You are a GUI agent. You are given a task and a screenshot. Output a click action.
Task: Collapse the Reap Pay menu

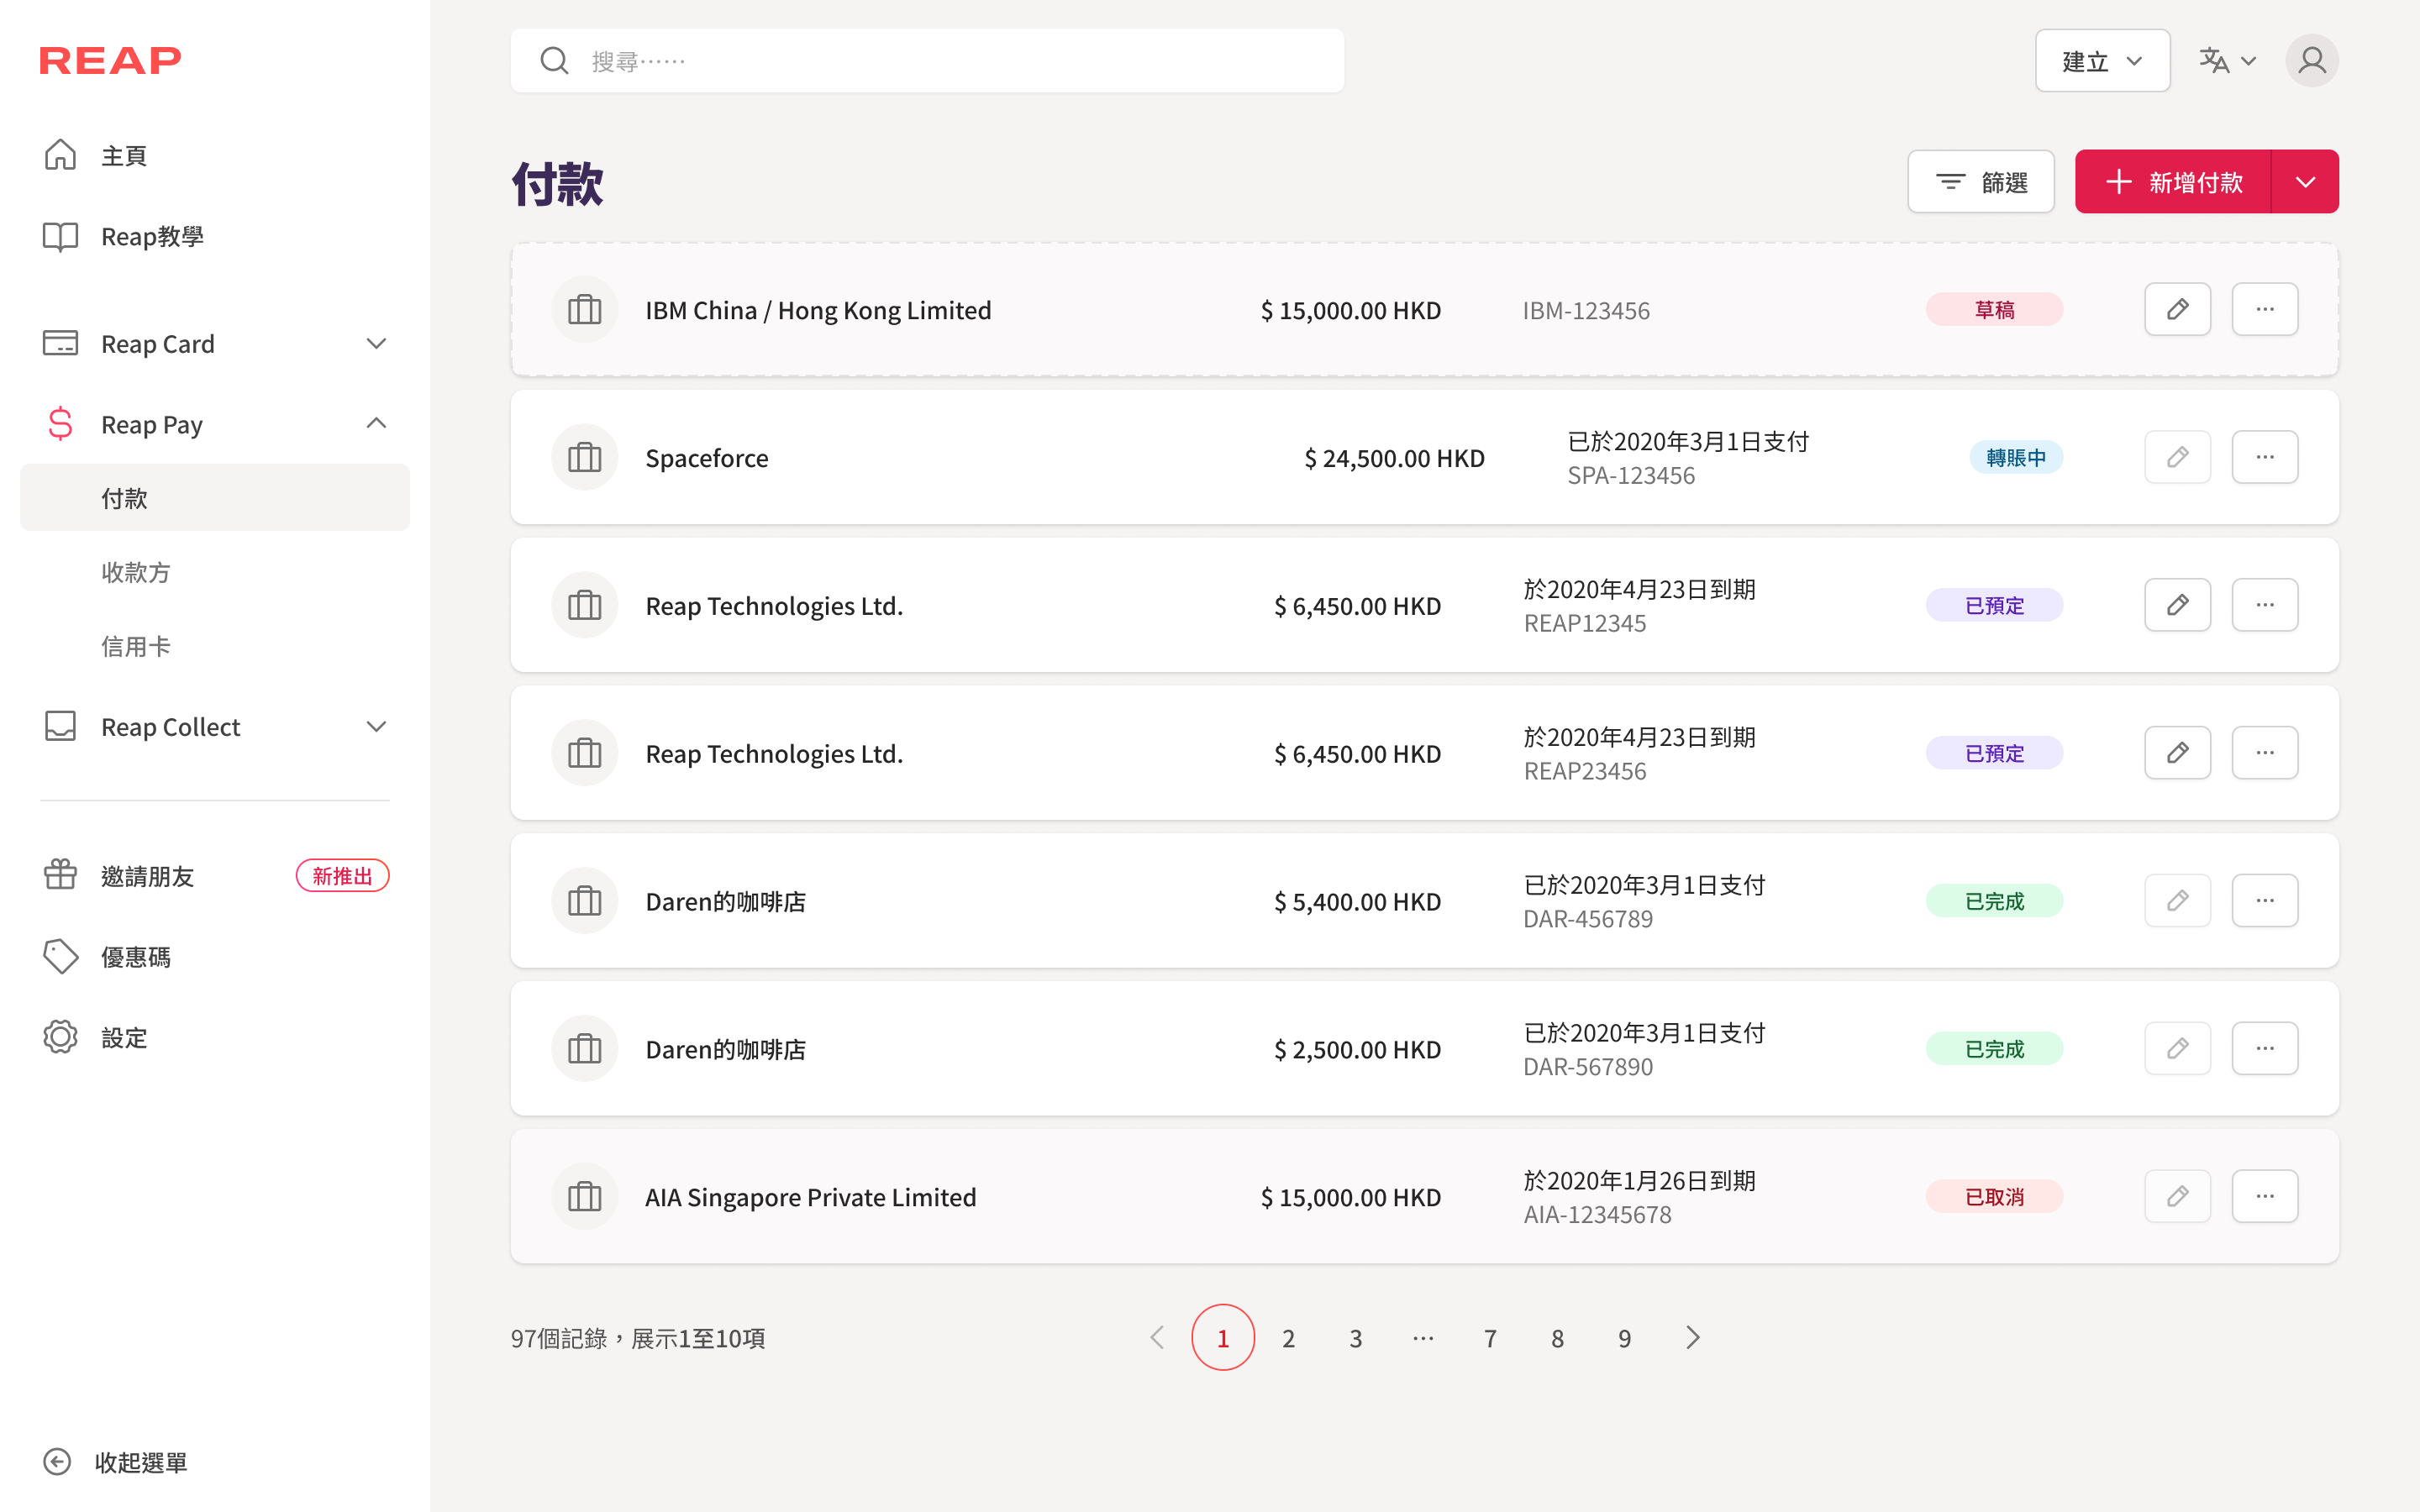215,424
